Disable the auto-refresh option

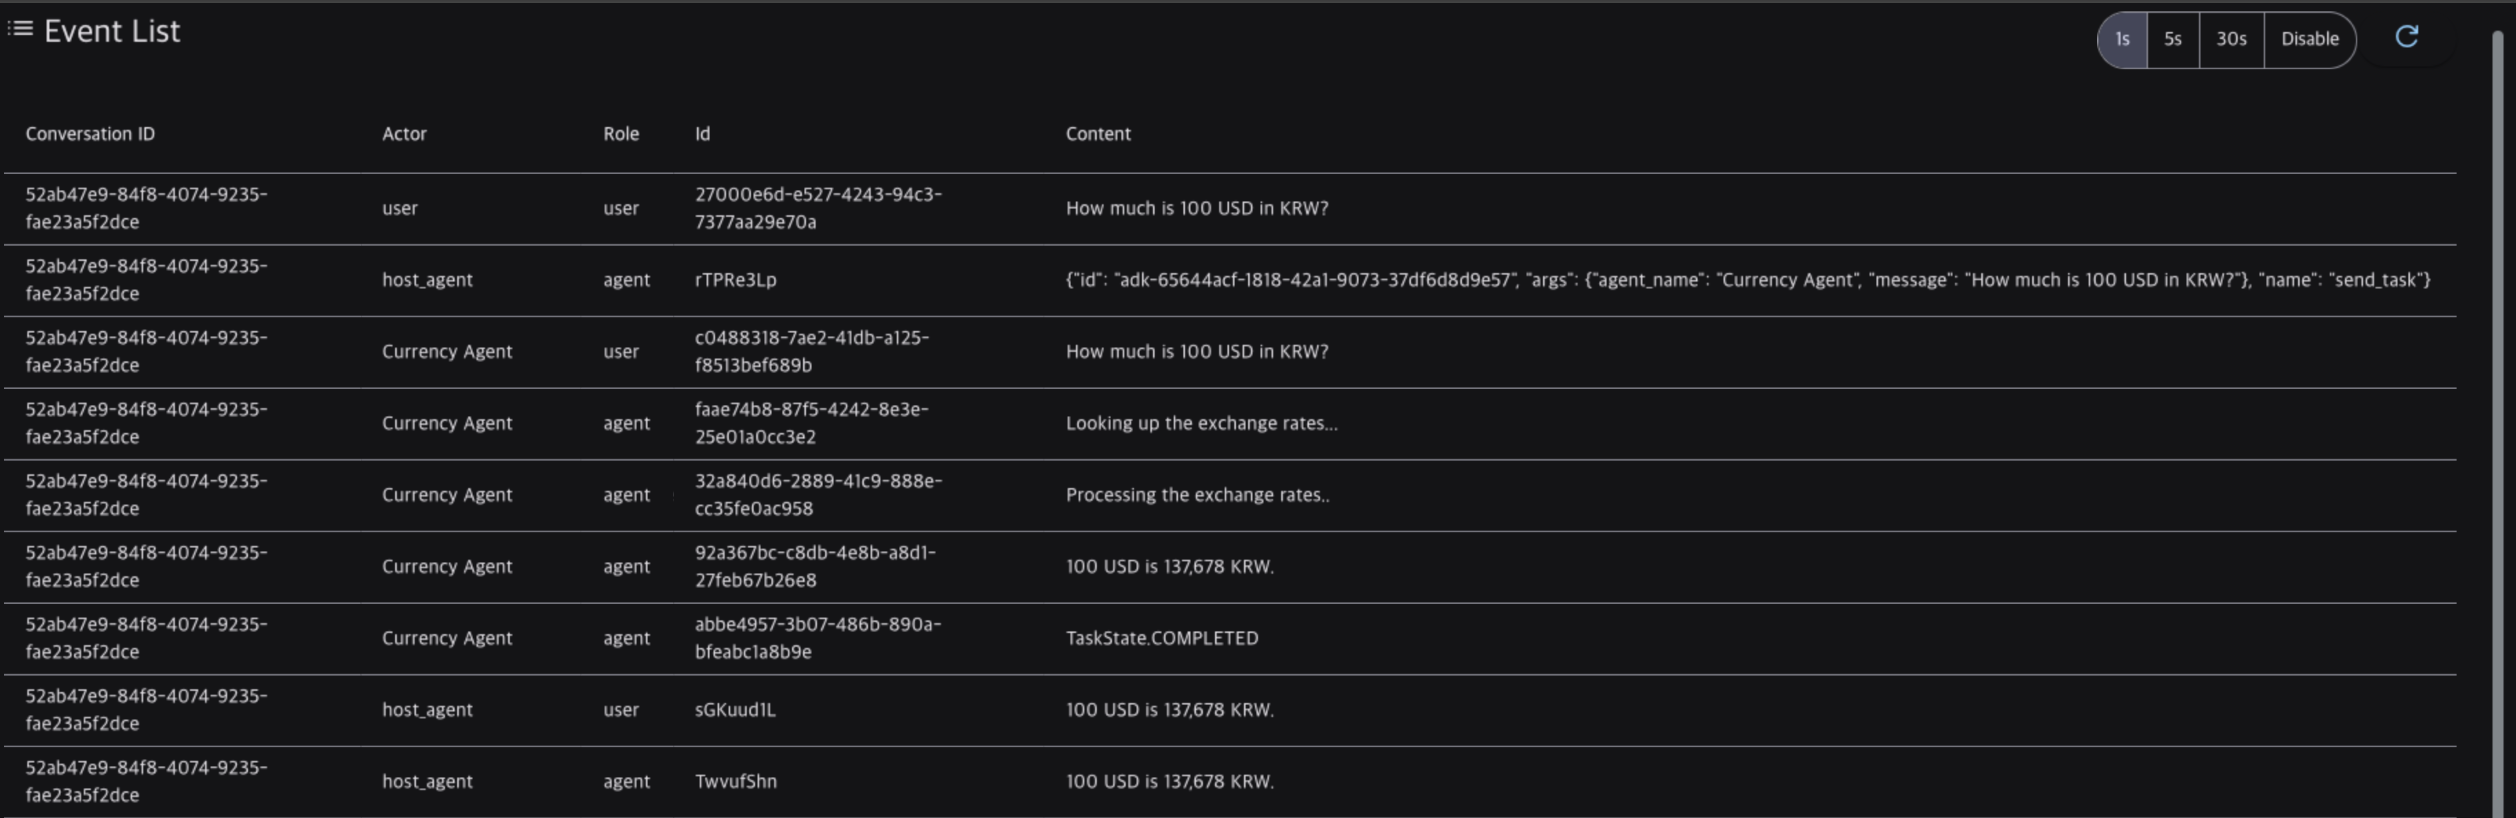coord(2309,39)
